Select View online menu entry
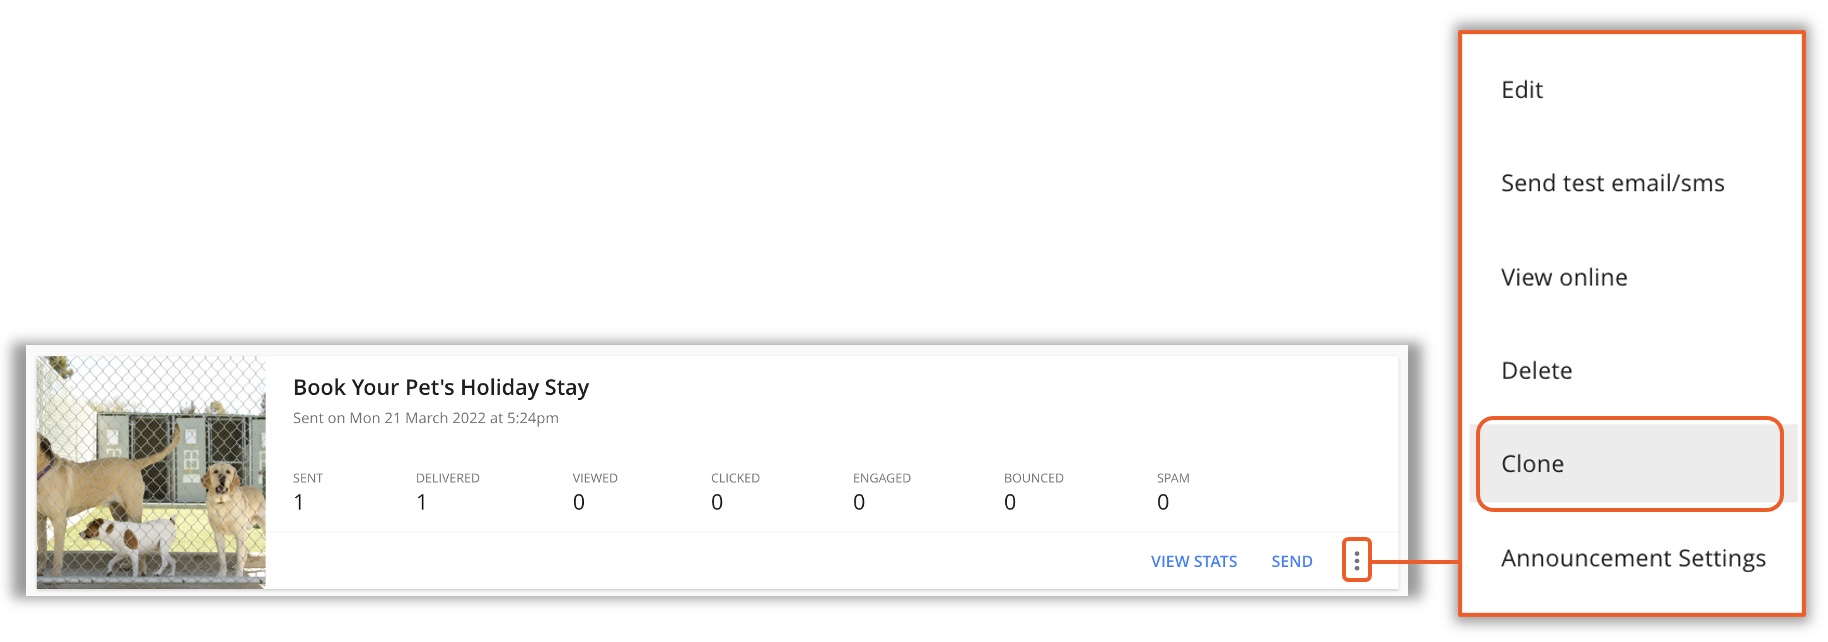 (1564, 277)
